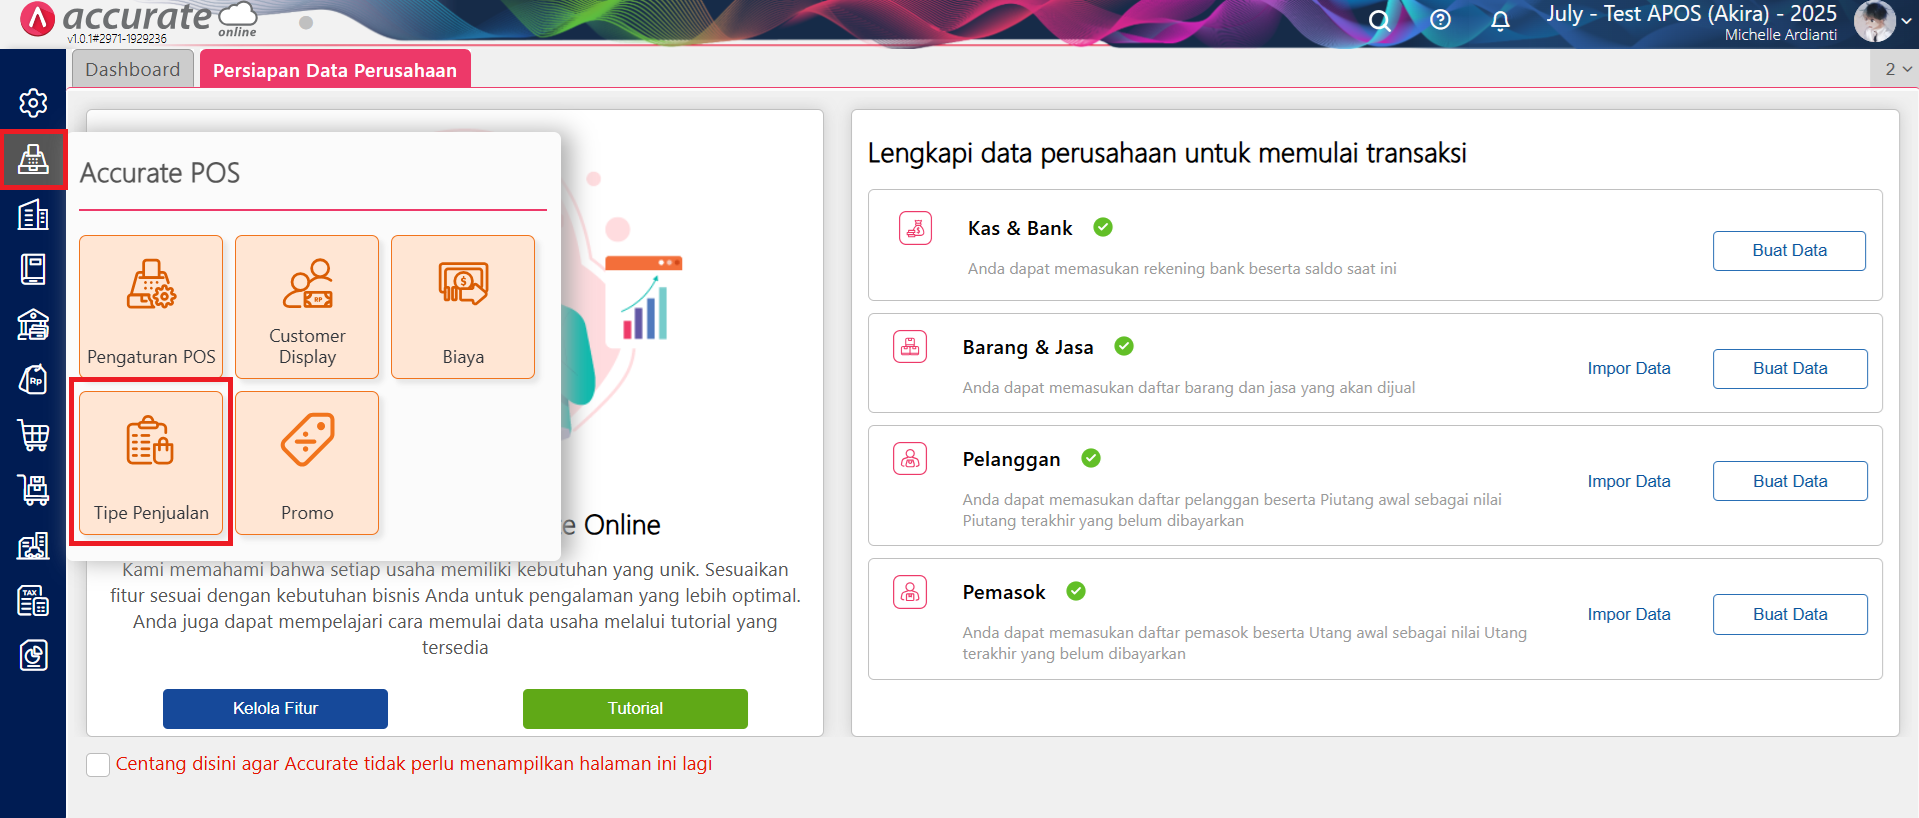The height and width of the screenshot is (818, 1919).
Task: Open the notification bell
Action: tap(1500, 21)
